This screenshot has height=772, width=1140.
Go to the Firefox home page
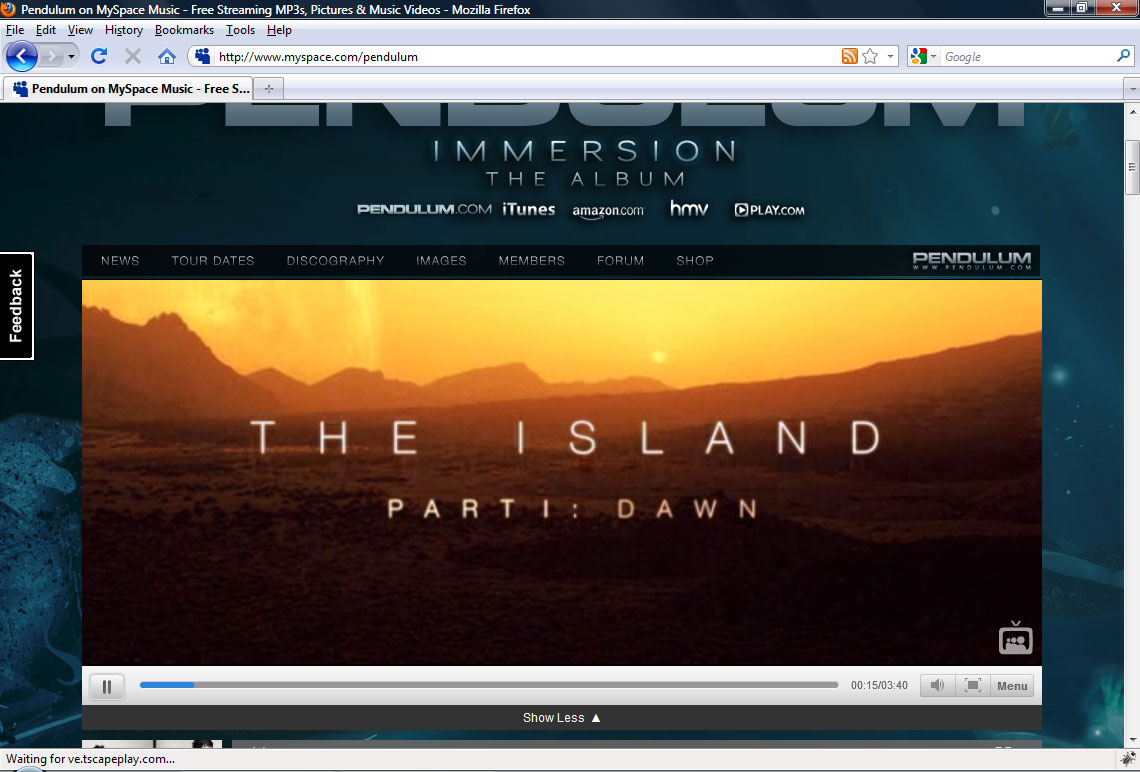[166, 56]
